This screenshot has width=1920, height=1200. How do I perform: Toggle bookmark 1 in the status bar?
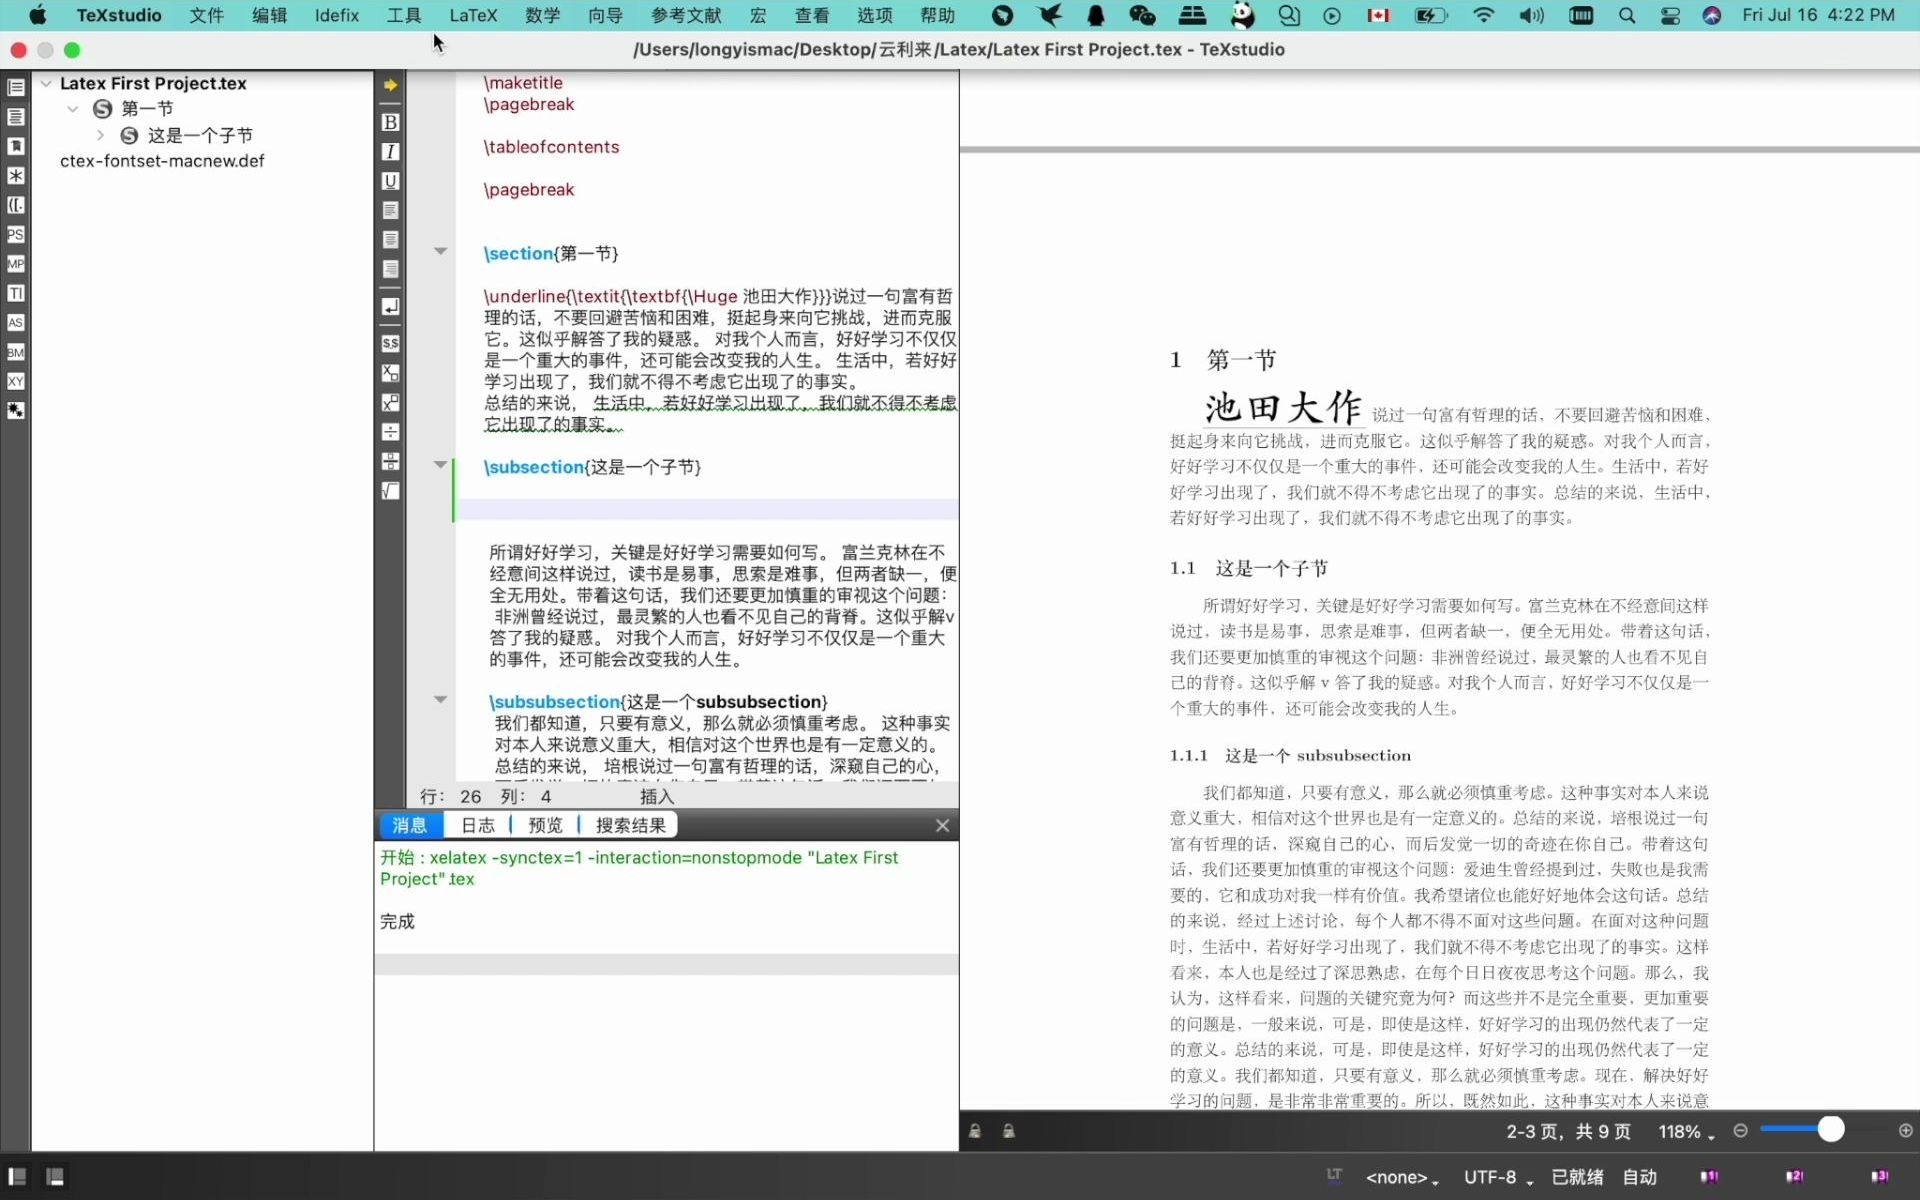[1709, 1177]
